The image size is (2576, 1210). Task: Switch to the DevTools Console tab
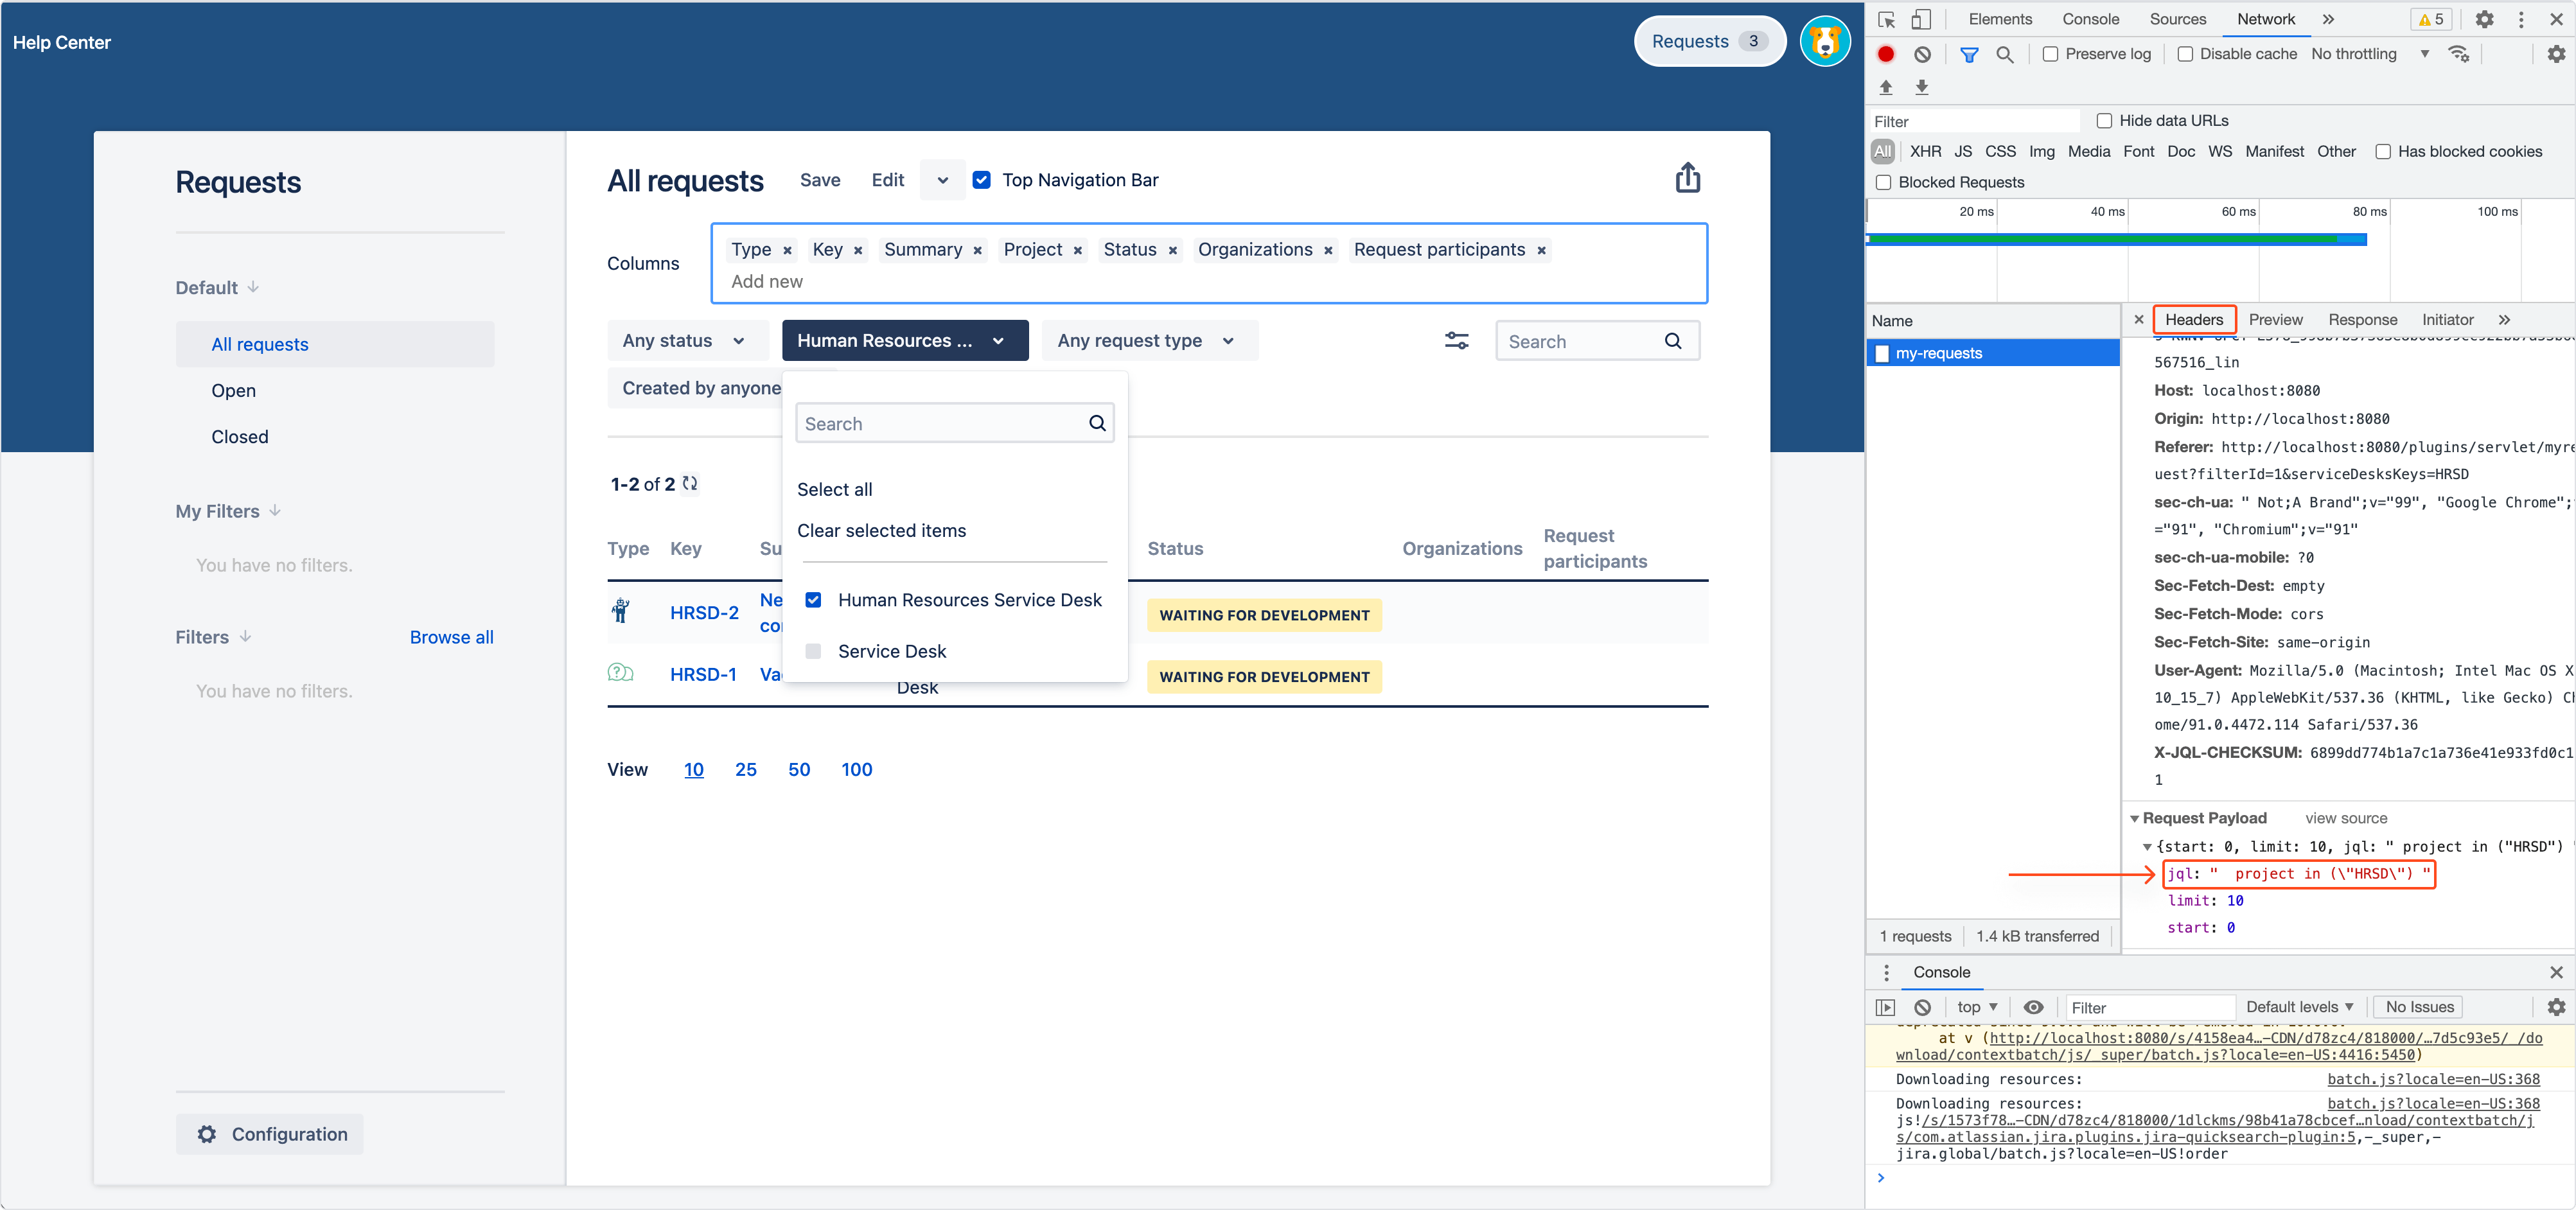tap(2090, 19)
